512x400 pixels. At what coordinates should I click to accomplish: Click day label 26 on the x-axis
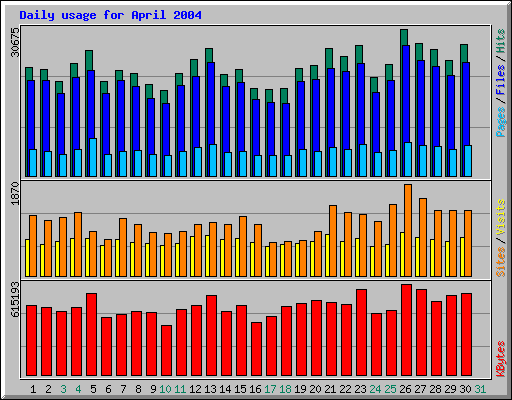[405, 389]
